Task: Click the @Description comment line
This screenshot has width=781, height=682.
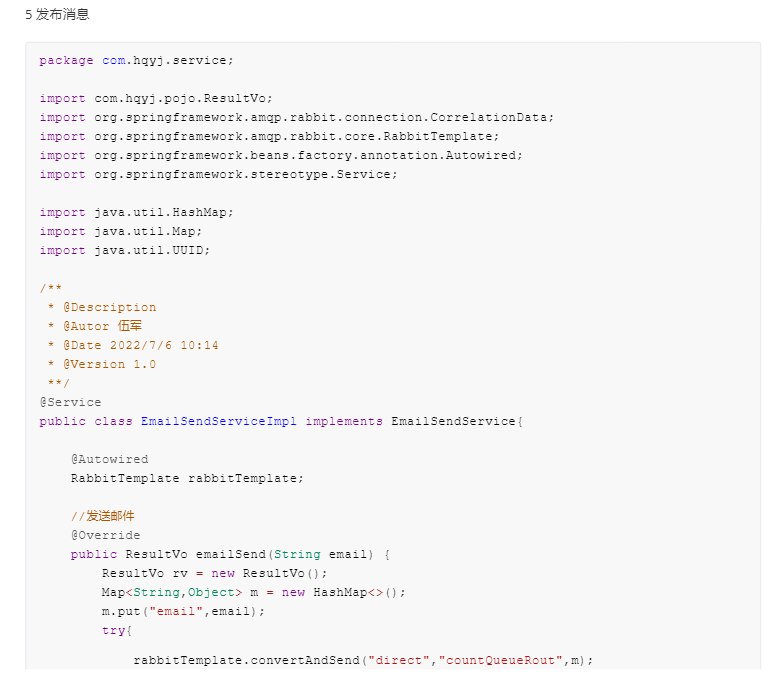Action: (x=102, y=307)
